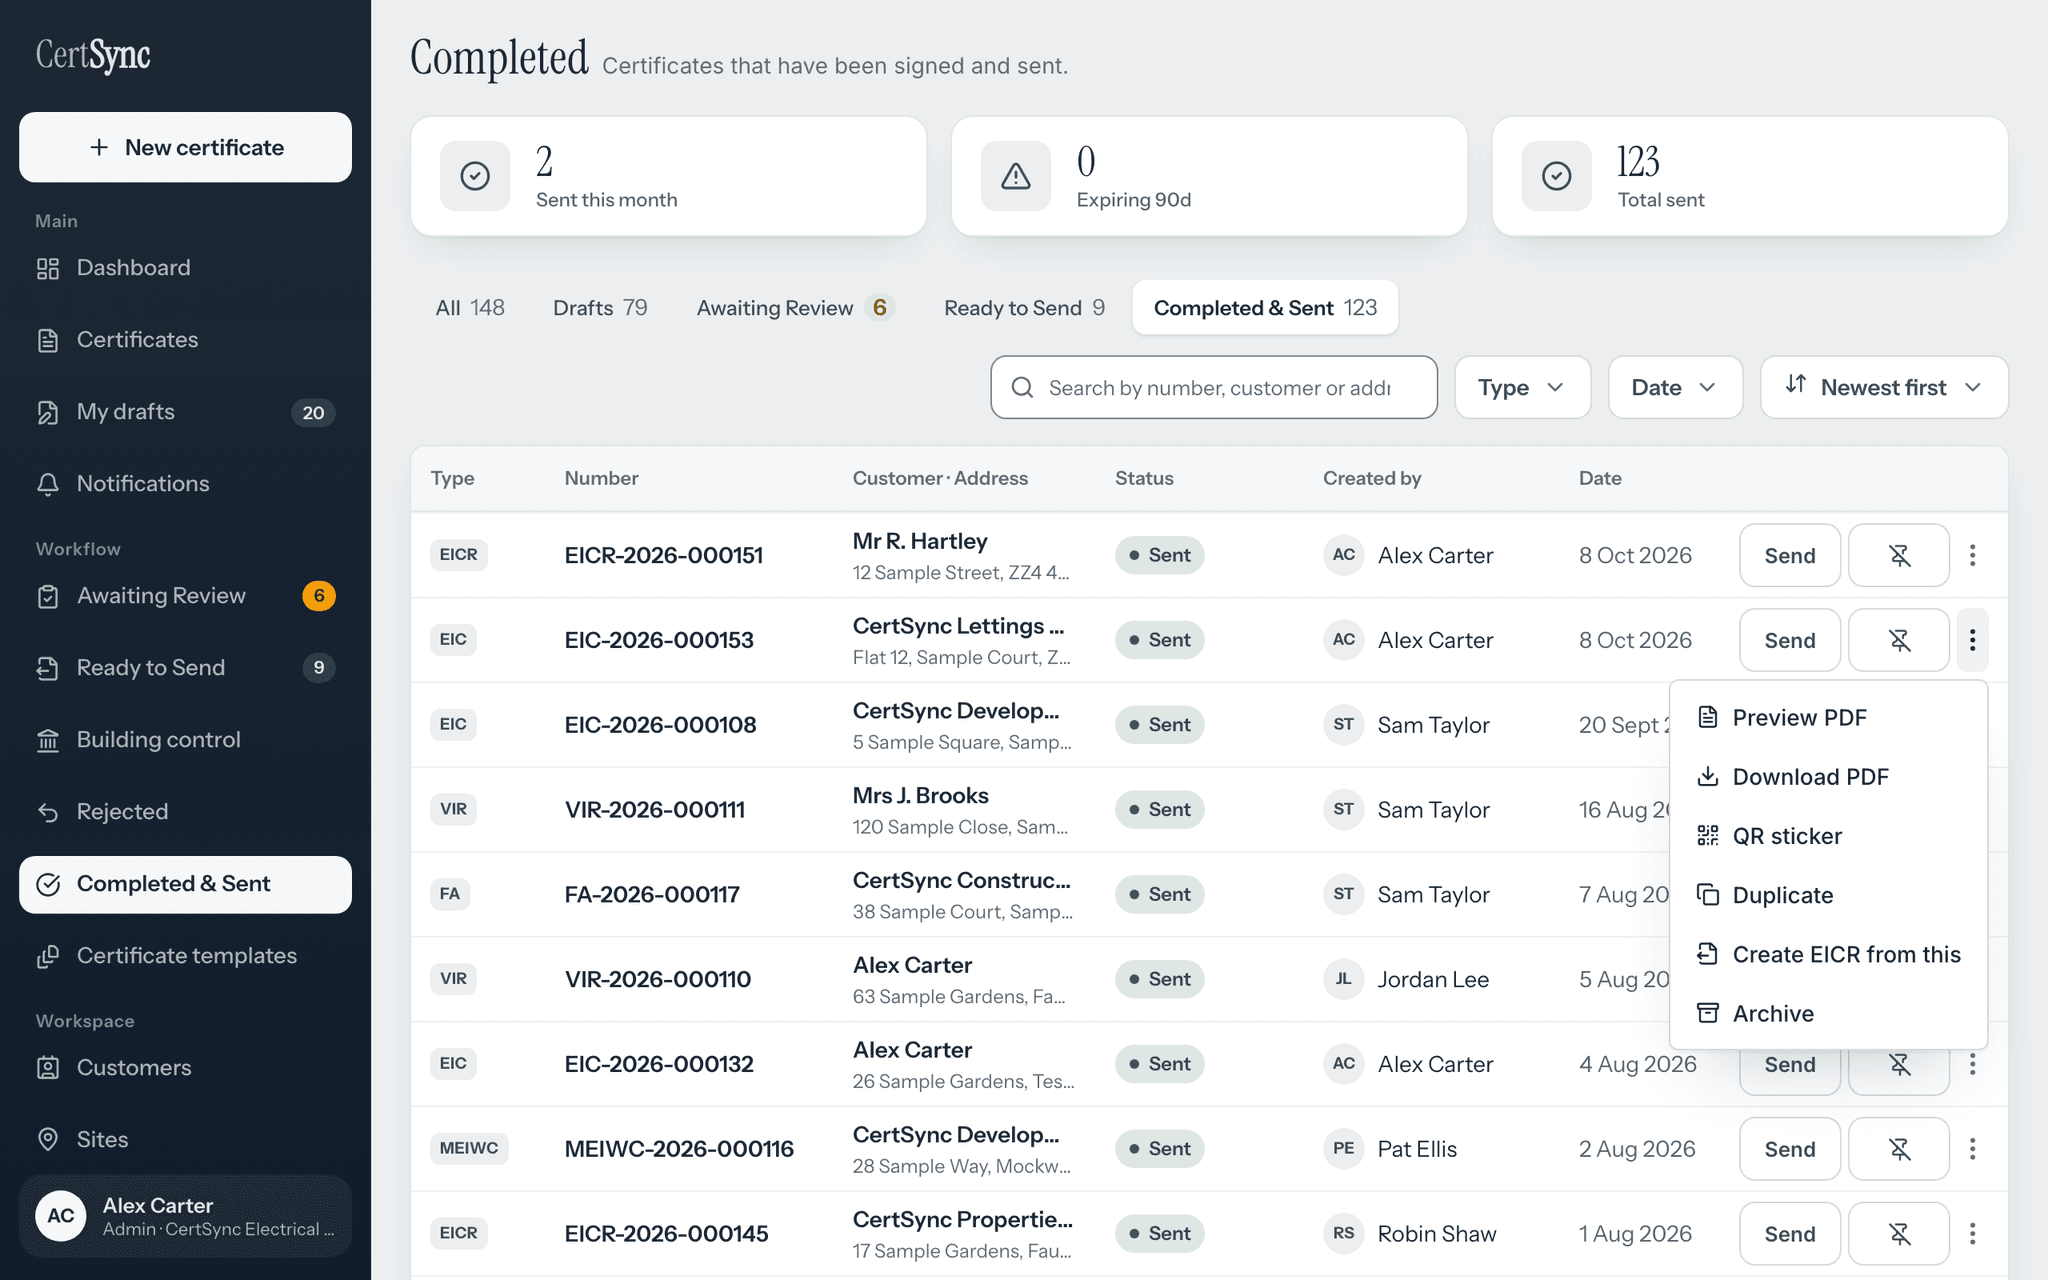2048x1280 pixels.
Task: Switch to the All 148 tab
Action: [x=470, y=308]
